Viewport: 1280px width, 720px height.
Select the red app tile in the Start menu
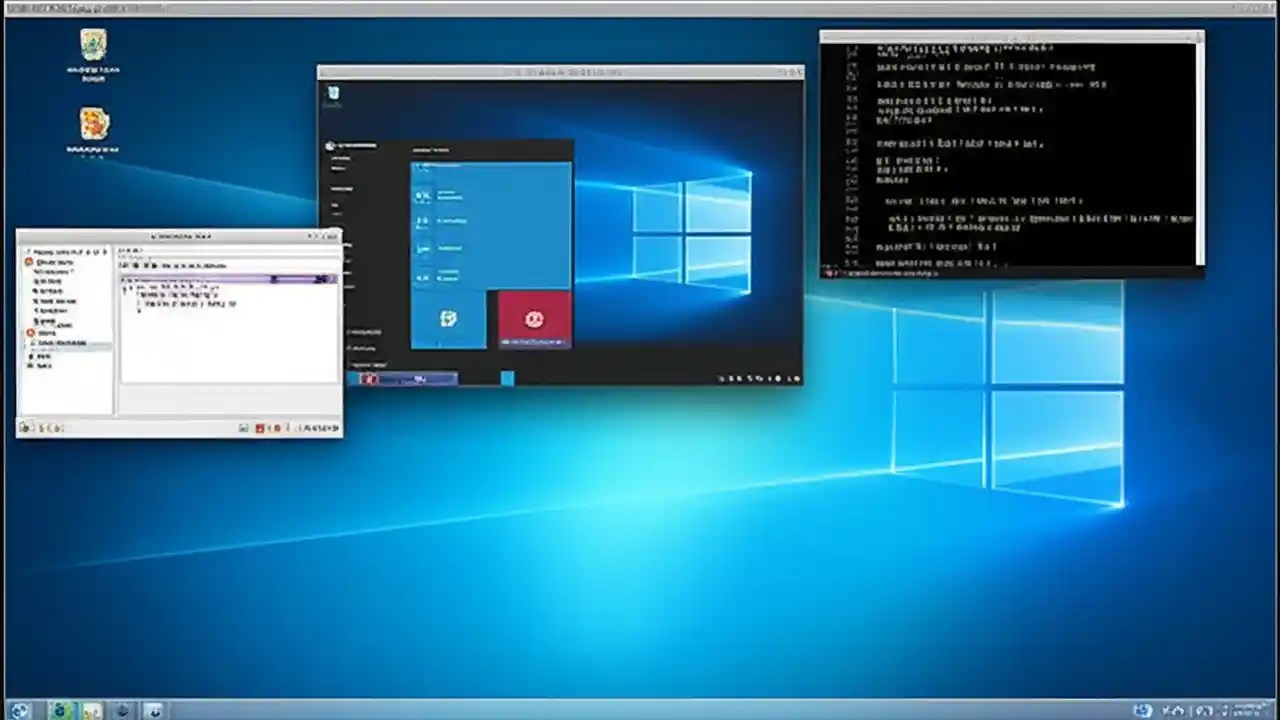[x=533, y=318]
